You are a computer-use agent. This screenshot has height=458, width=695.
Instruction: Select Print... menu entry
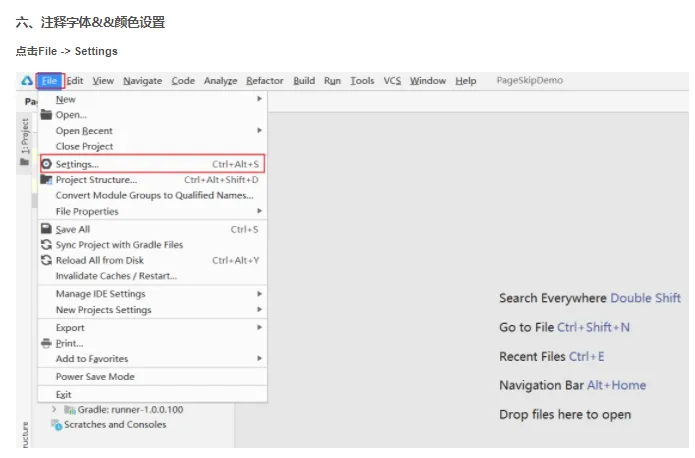152,343
